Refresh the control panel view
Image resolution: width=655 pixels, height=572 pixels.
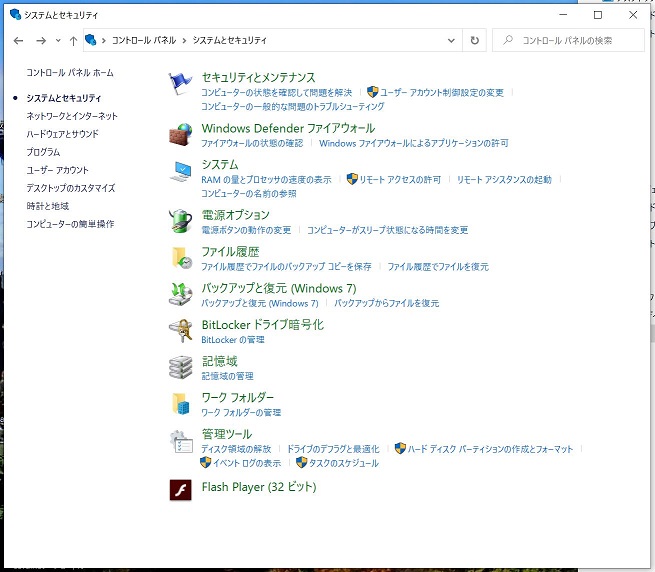tap(475, 41)
